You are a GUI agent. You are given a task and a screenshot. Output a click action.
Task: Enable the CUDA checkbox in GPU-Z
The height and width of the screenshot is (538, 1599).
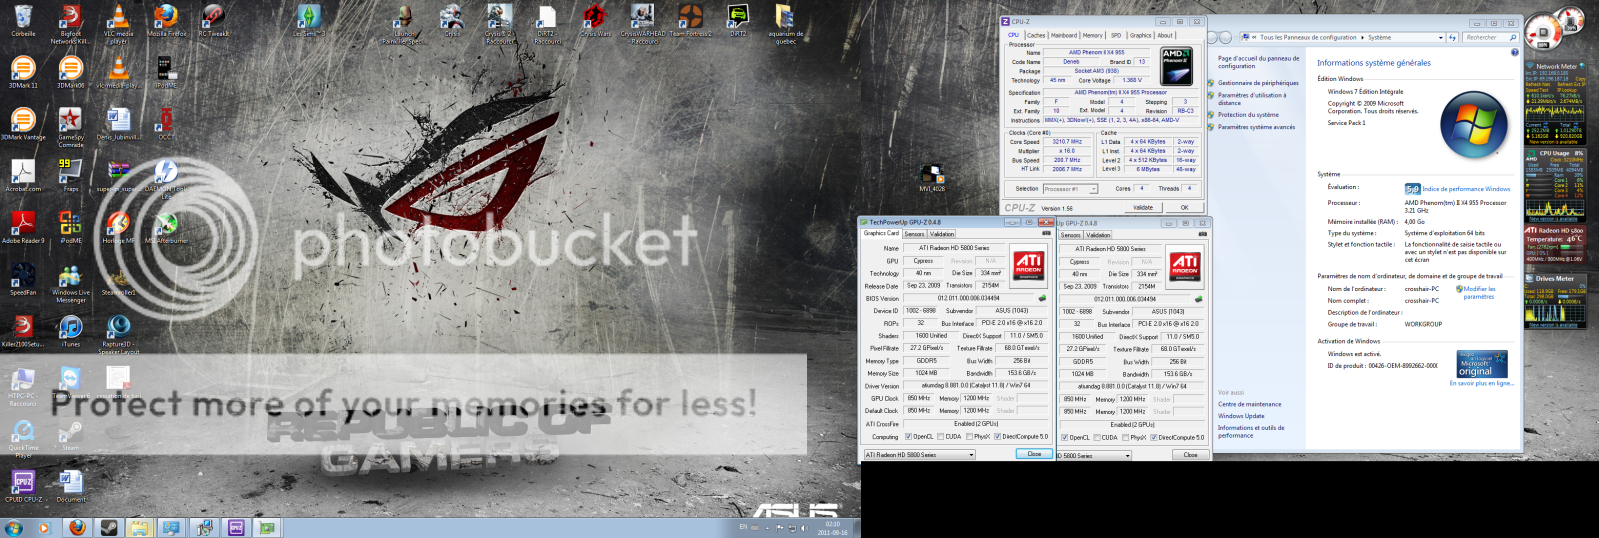click(x=940, y=437)
